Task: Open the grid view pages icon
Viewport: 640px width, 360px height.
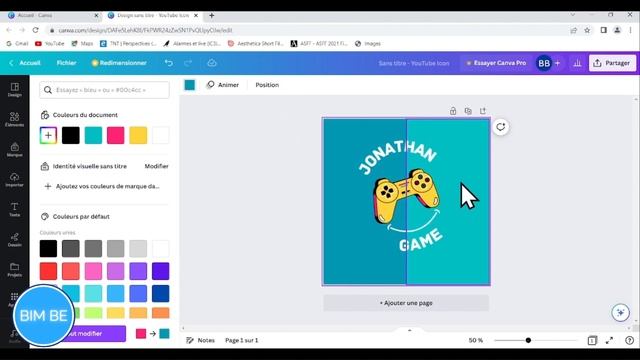Action: coord(592,340)
